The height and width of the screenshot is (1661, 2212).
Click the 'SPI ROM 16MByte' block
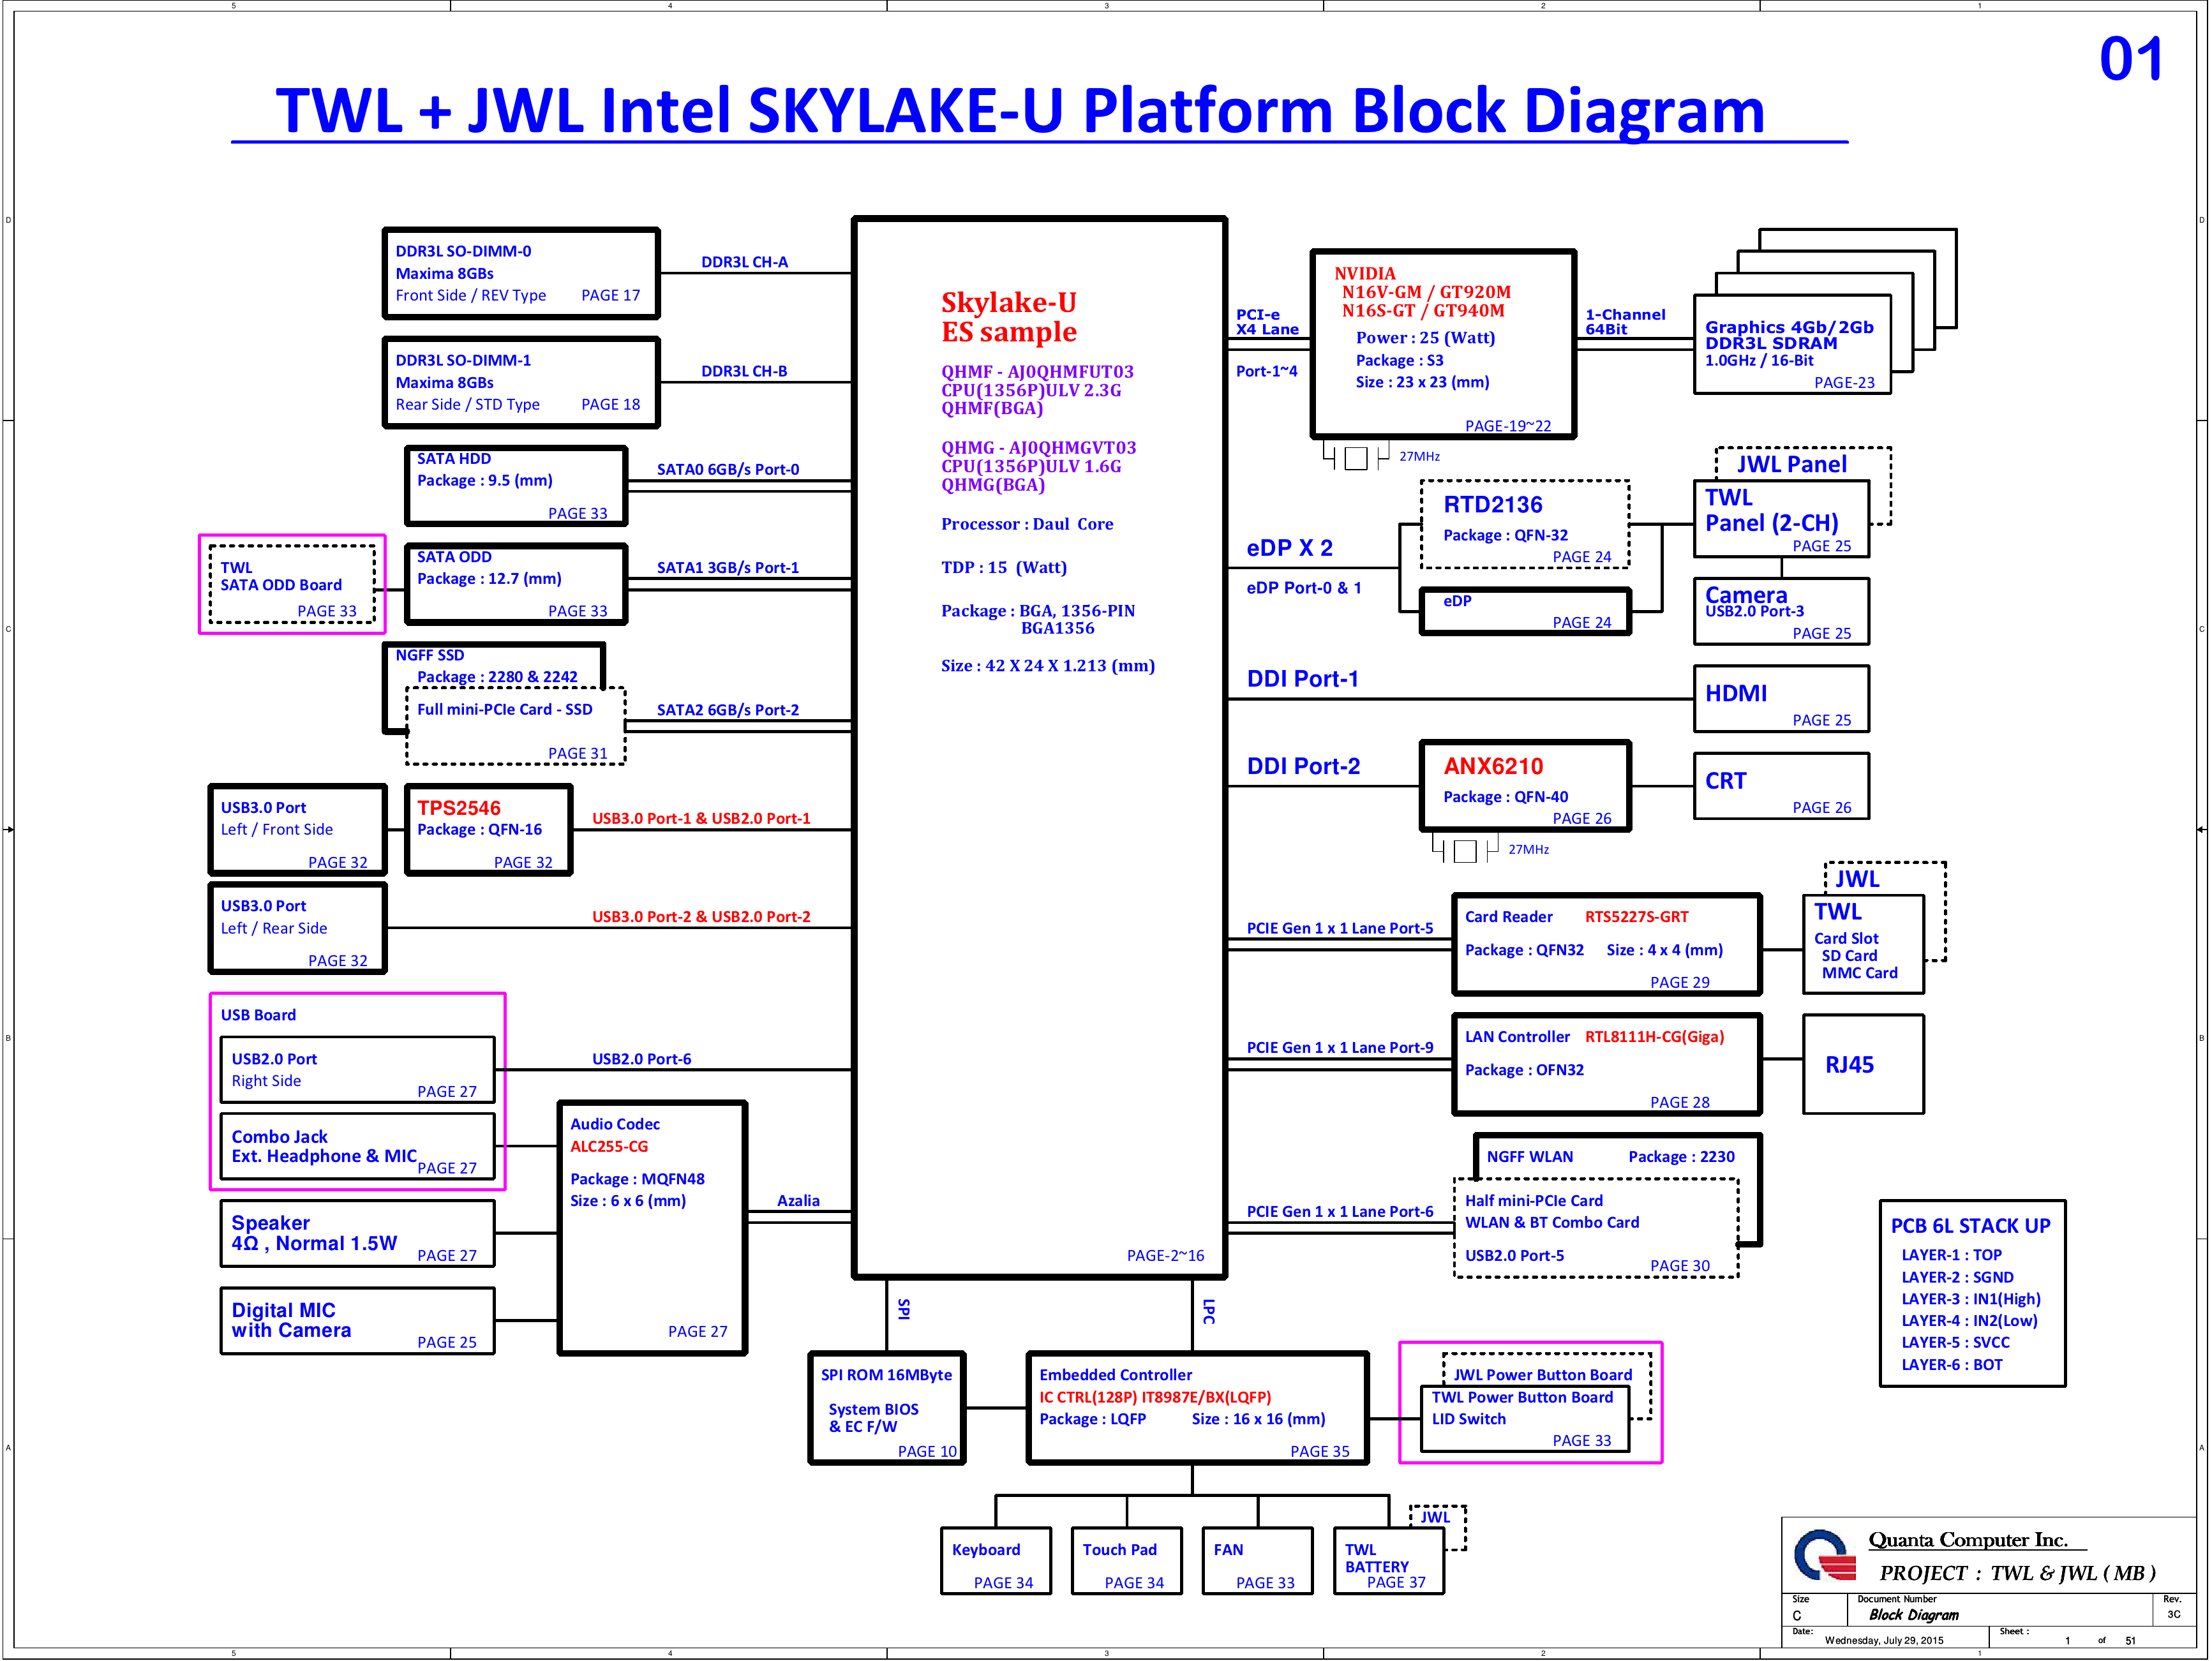887,1409
